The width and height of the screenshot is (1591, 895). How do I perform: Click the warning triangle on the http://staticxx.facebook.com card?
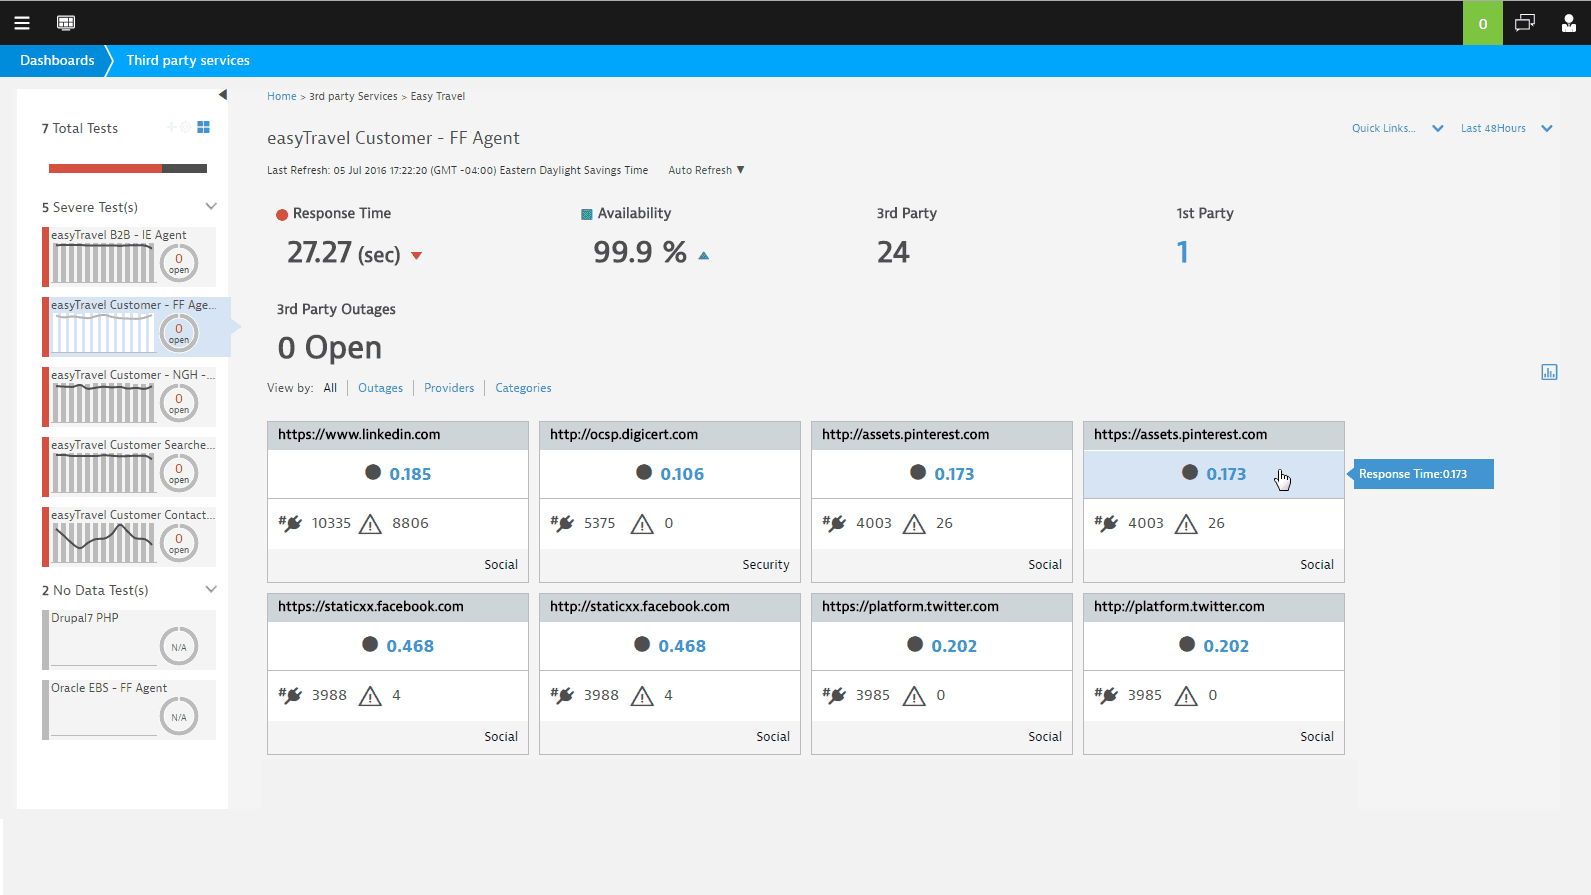click(642, 696)
